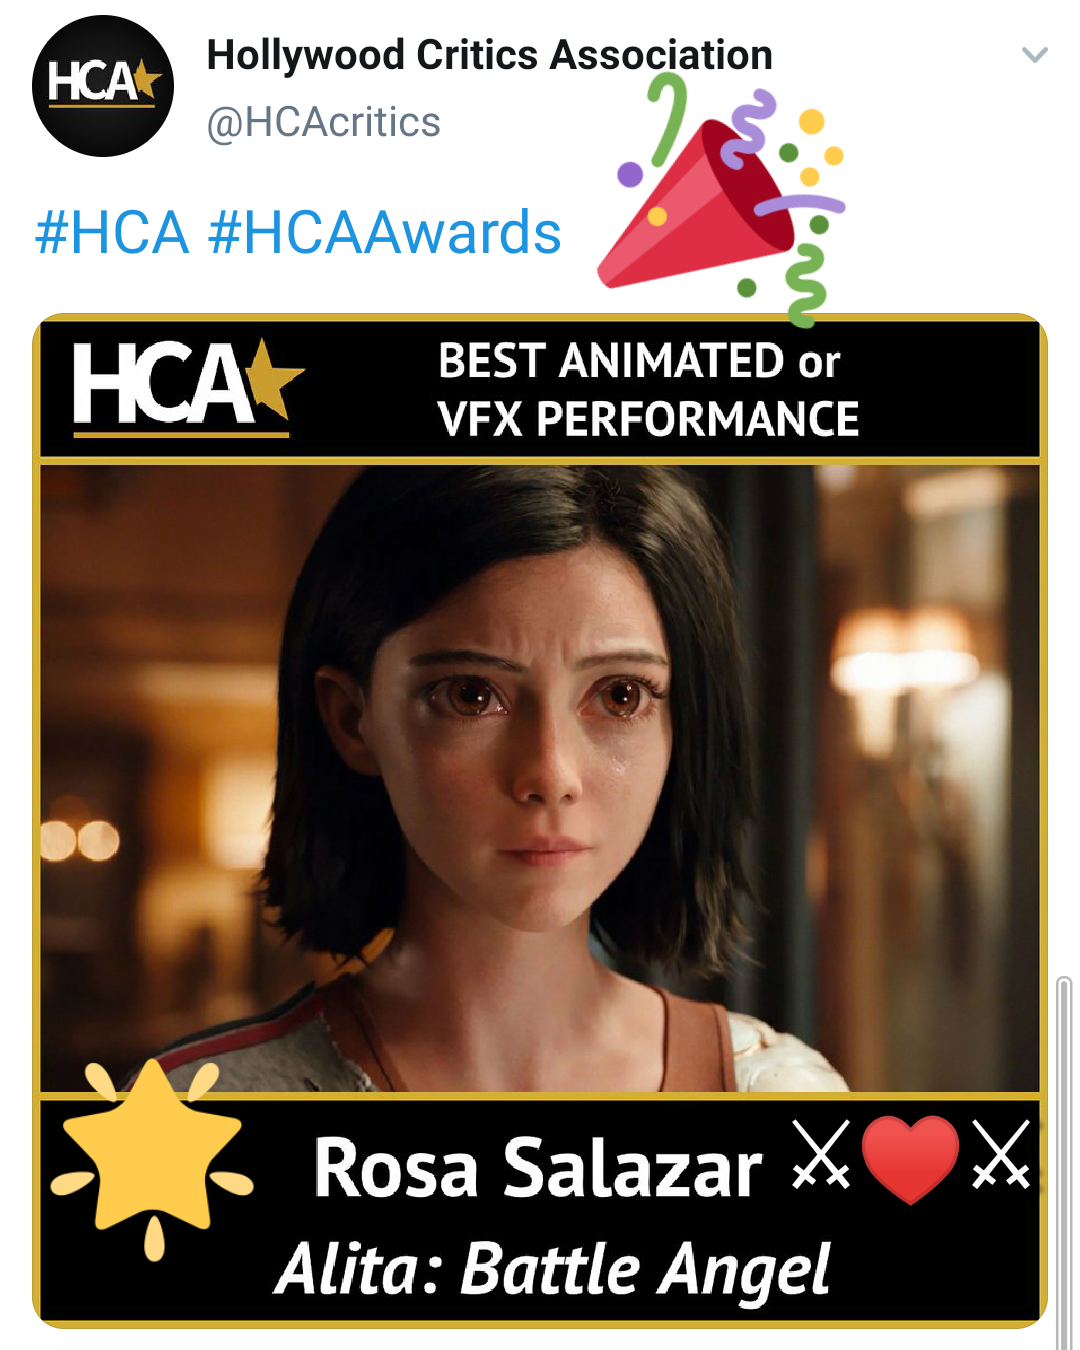
Task: Click the HCA round profile avatar
Action: (x=103, y=86)
